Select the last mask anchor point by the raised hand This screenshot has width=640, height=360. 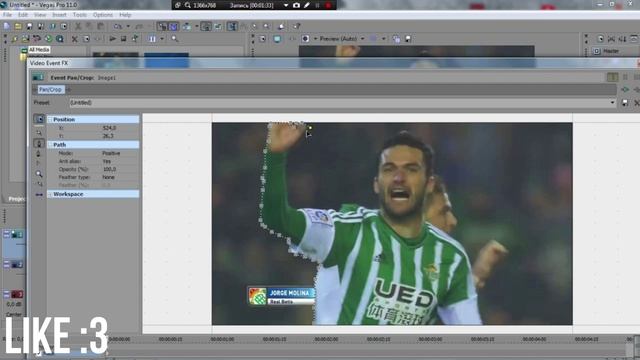[x=310, y=128]
